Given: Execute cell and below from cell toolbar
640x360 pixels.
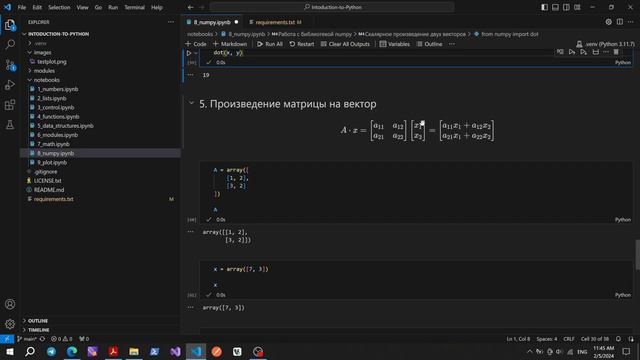Looking at the screenshot, I should [x=584, y=52].
